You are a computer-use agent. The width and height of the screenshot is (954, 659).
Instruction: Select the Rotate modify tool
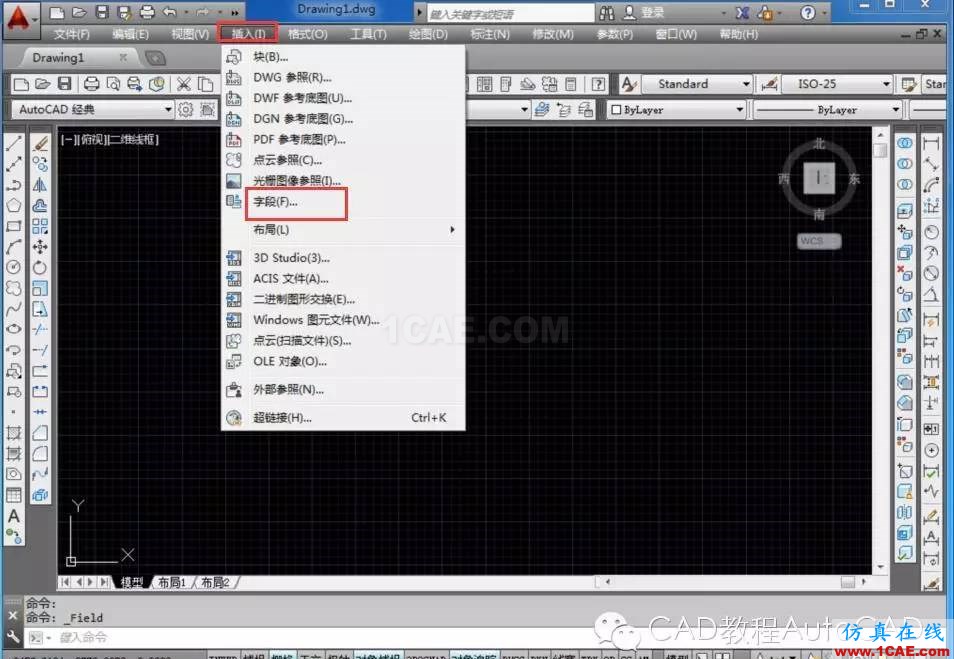pos(40,268)
